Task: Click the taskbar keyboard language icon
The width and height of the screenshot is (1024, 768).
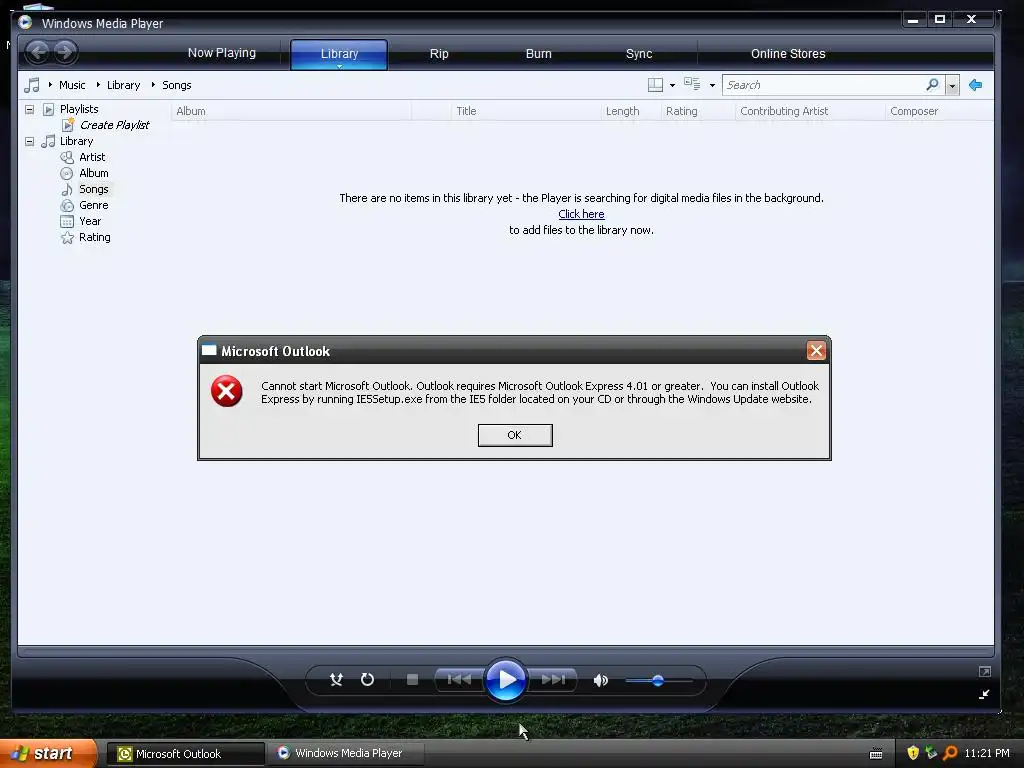Action: 876,754
